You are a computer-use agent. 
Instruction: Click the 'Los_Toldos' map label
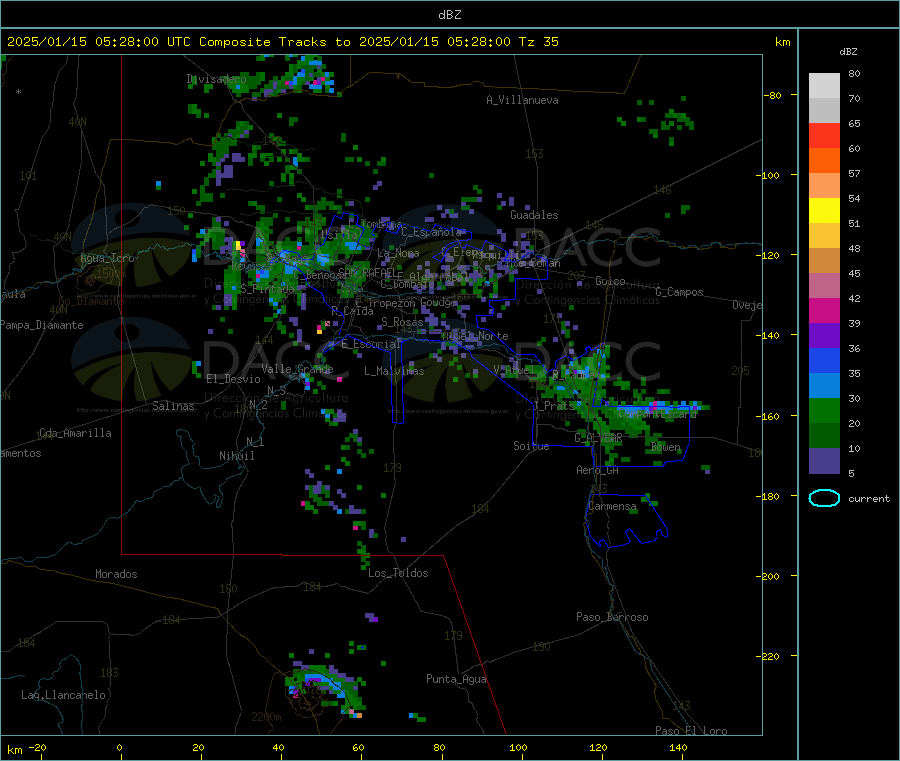pyautogui.click(x=398, y=573)
